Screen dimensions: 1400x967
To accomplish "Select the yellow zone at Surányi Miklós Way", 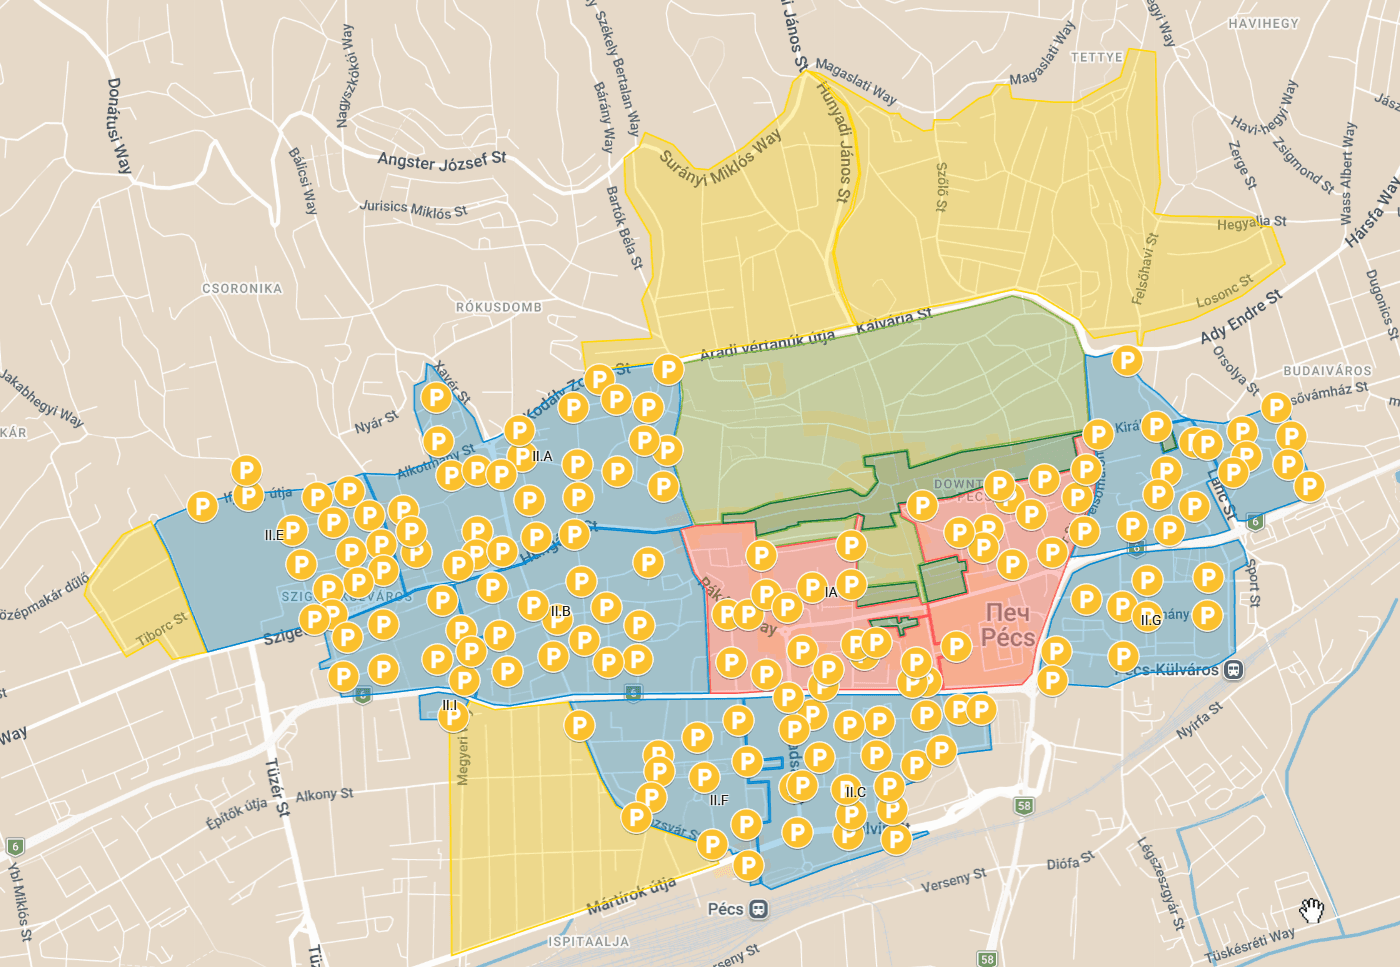I will point(730,240).
